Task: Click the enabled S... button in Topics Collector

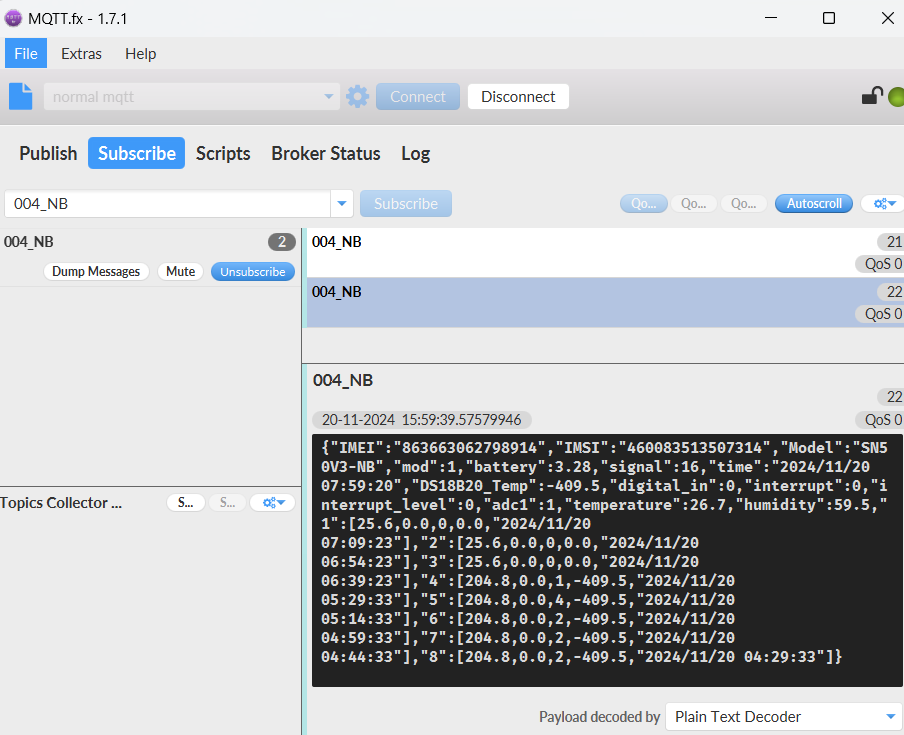Action: click(x=186, y=503)
